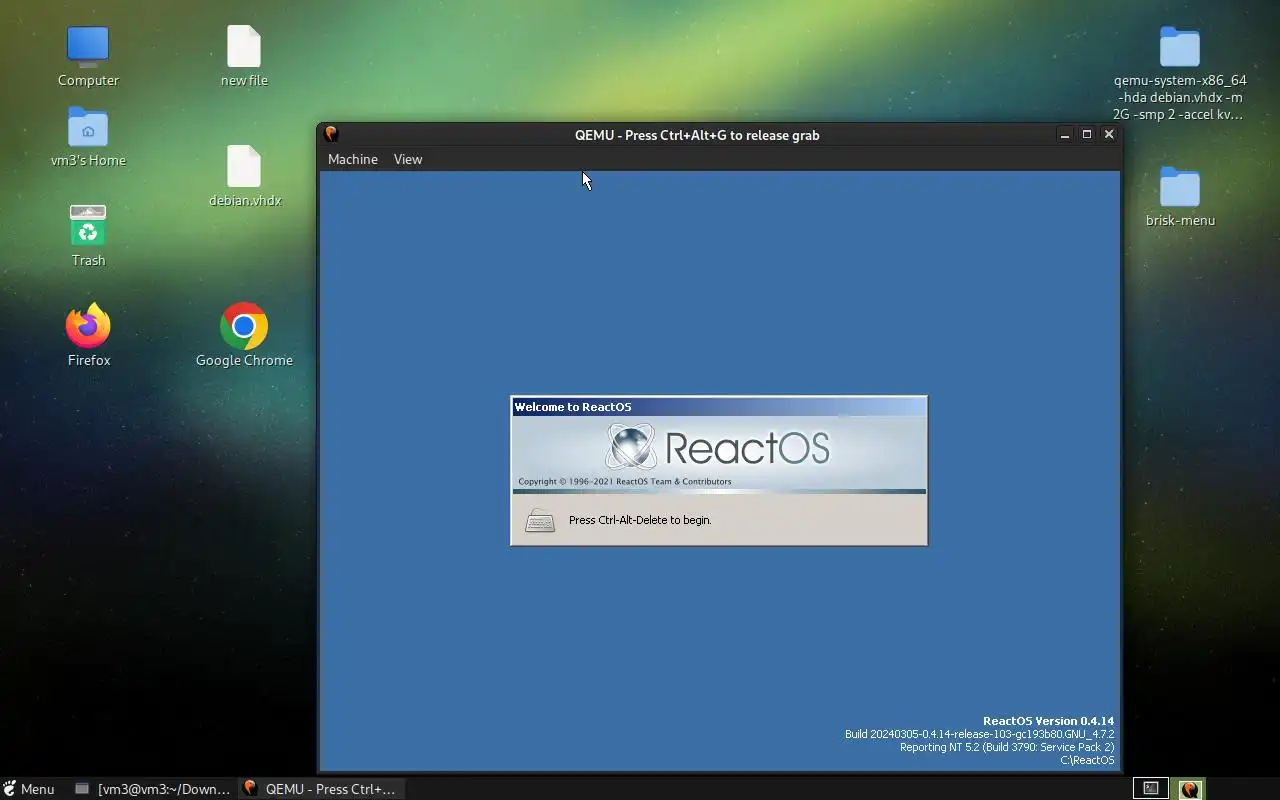
Task: Click 'ReactOS Version 0.4.14' text
Action: (1048, 721)
